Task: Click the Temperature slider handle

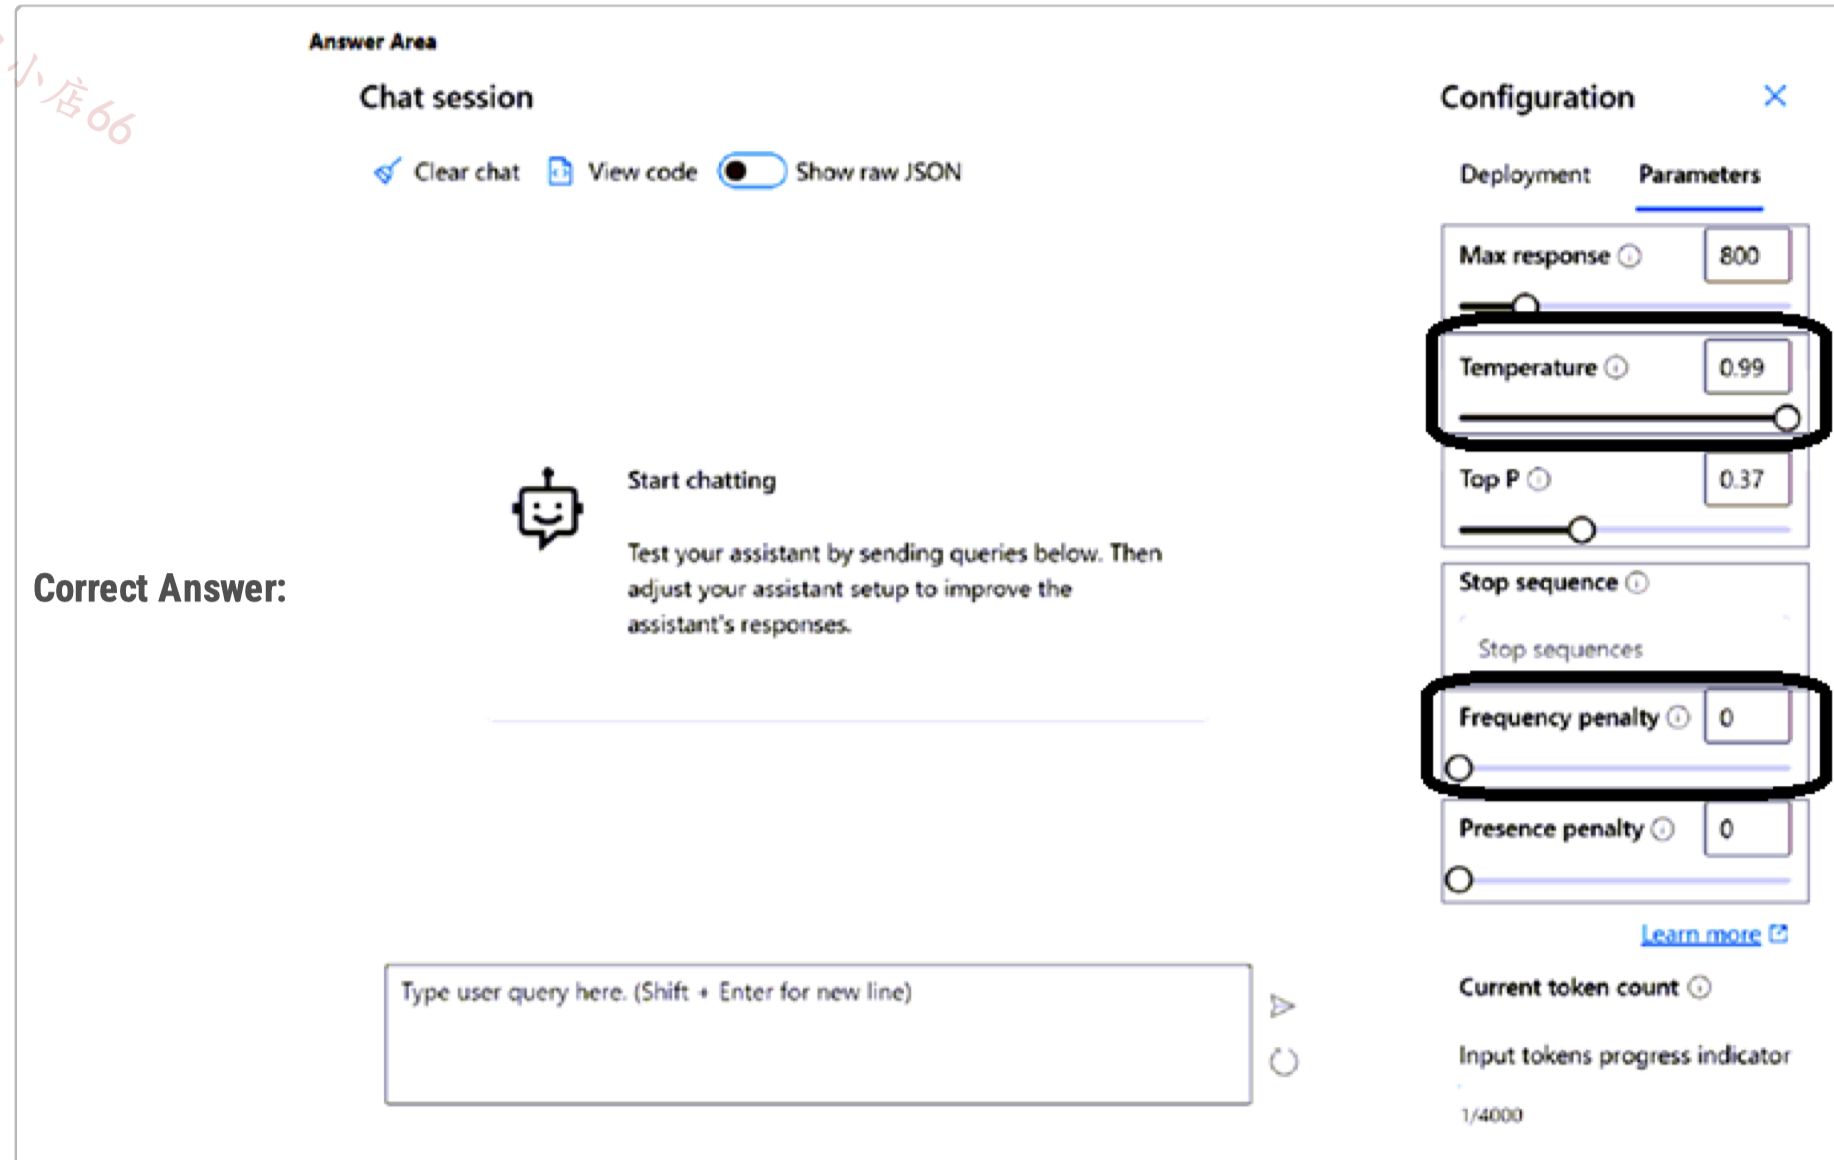Action: pyautogui.click(x=1787, y=418)
